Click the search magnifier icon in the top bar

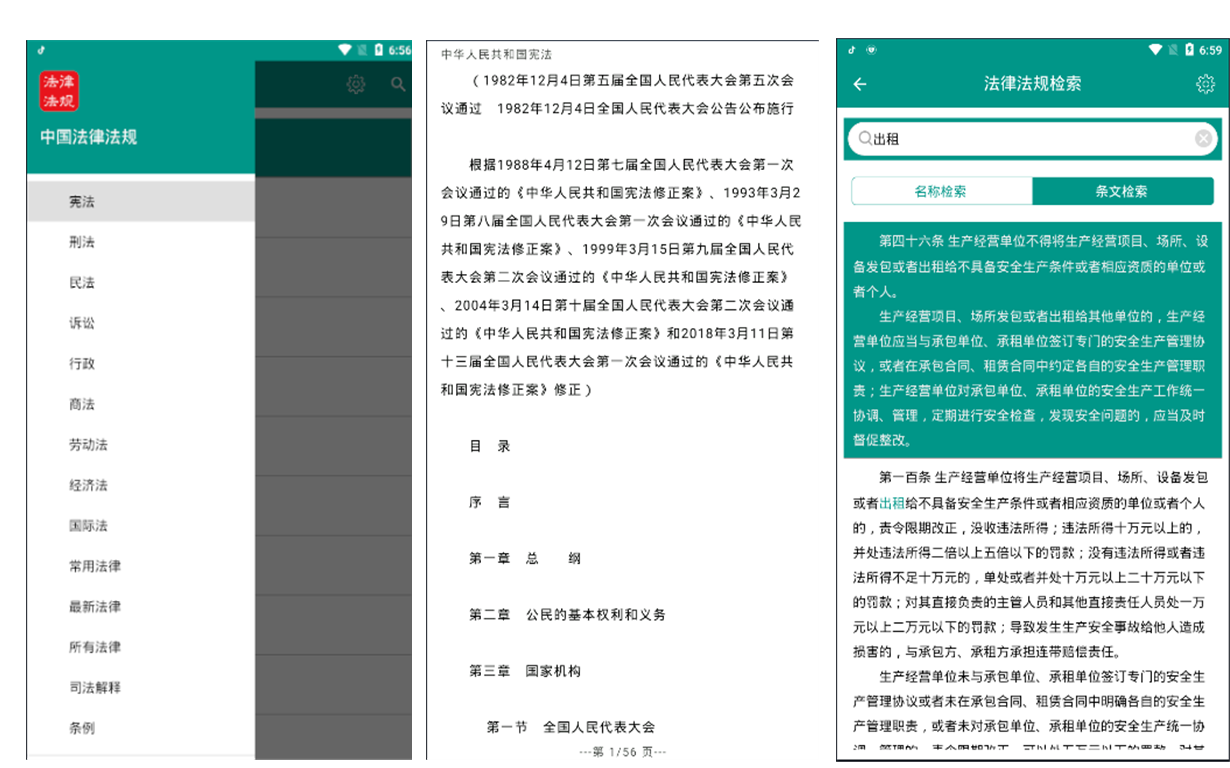[x=398, y=85]
